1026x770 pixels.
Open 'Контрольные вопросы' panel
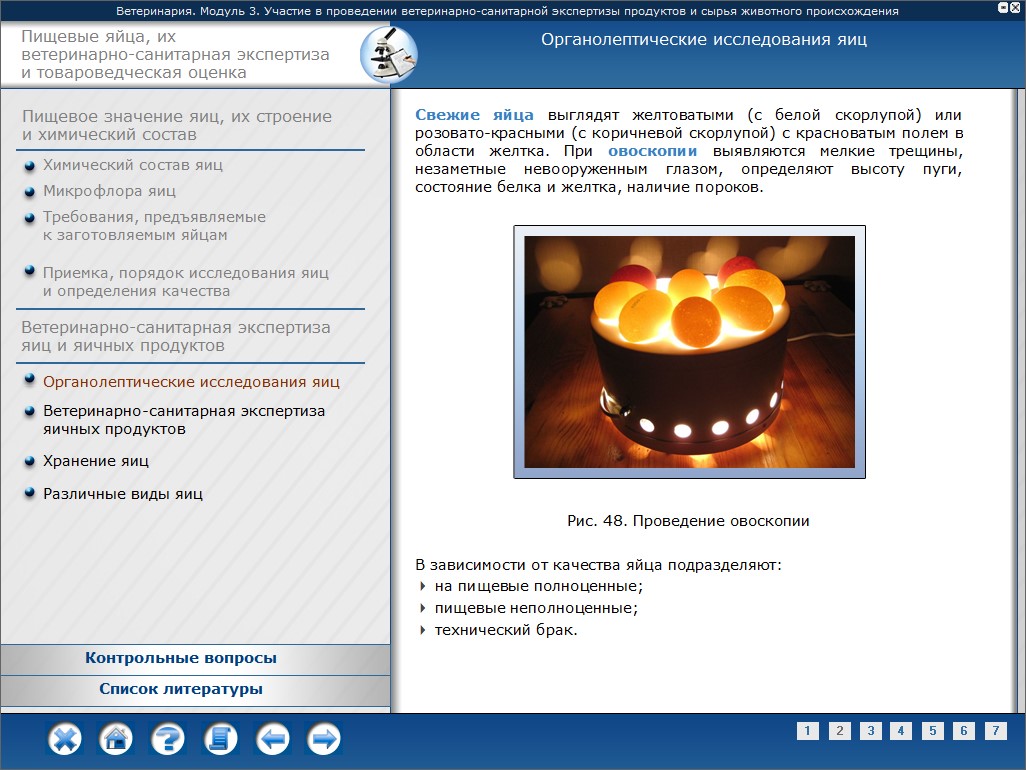click(x=181, y=658)
